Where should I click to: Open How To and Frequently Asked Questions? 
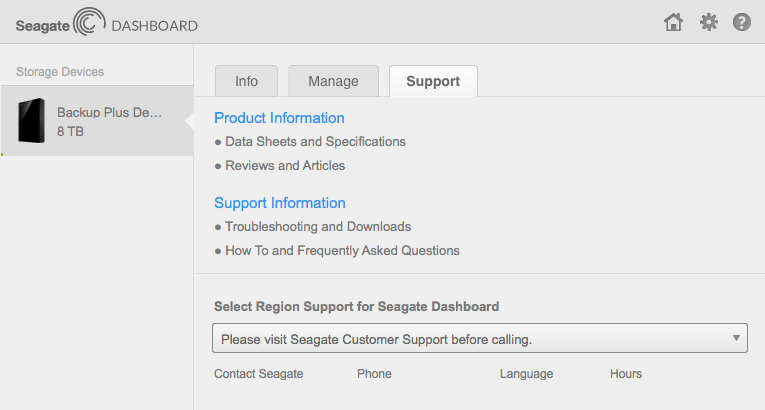[x=342, y=250]
